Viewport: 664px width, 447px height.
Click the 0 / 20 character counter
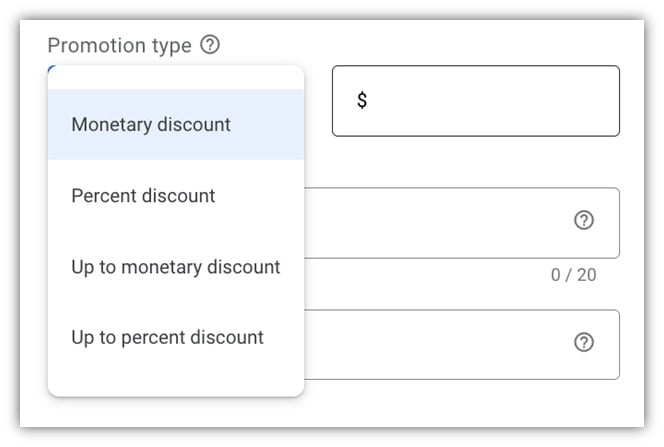click(x=573, y=275)
